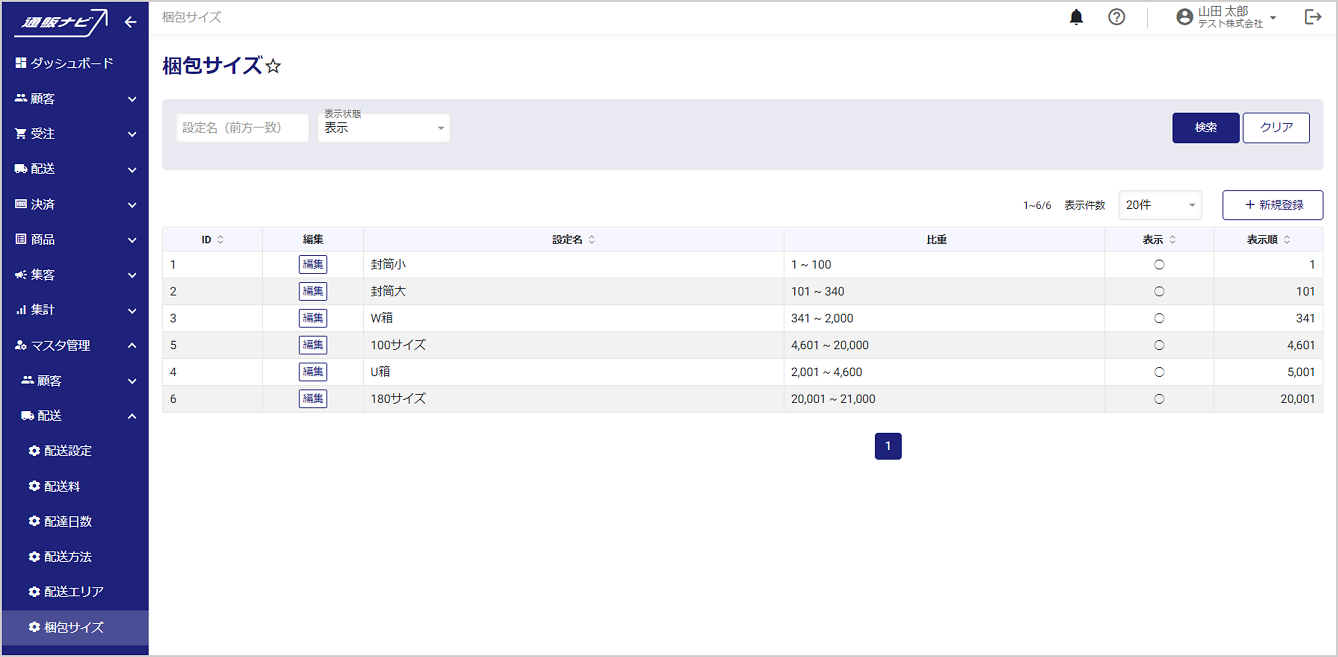Viewport: 1338px width, 657px height.
Task: Click the 新規登録 button
Action: pos(1272,205)
